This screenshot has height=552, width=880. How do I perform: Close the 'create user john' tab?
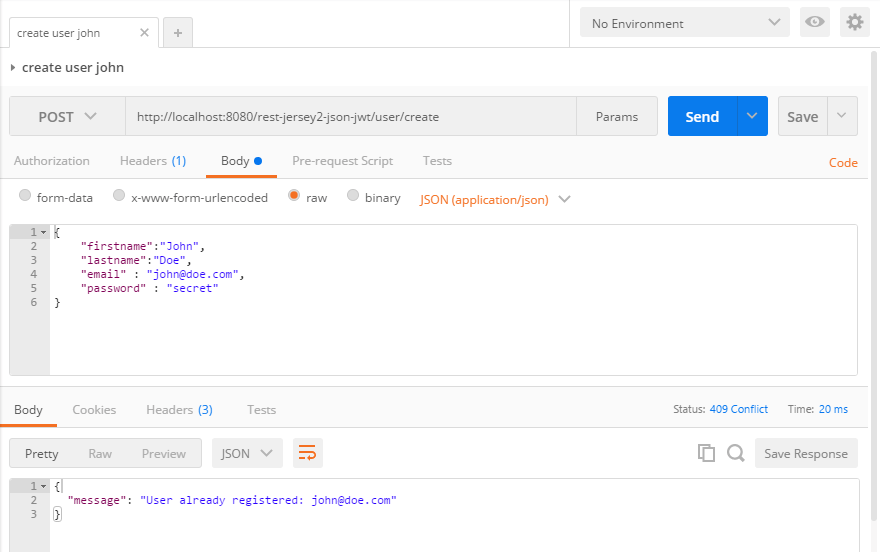point(144,32)
